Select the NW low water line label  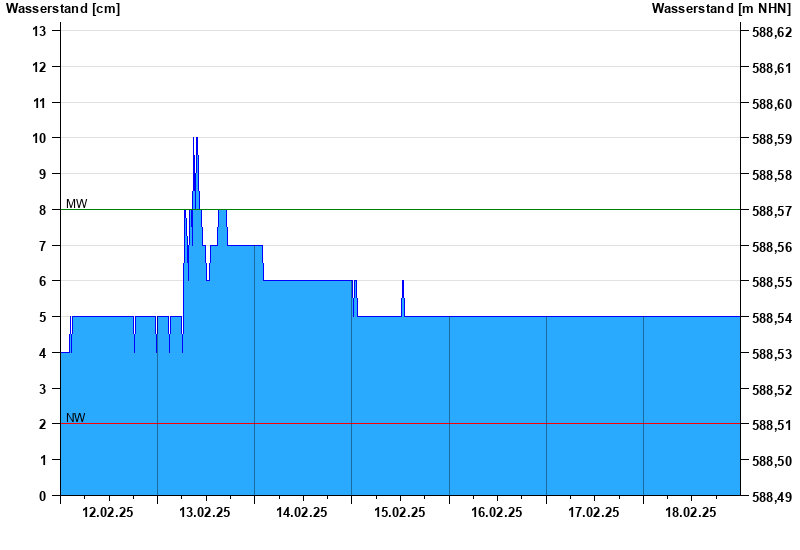point(76,418)
